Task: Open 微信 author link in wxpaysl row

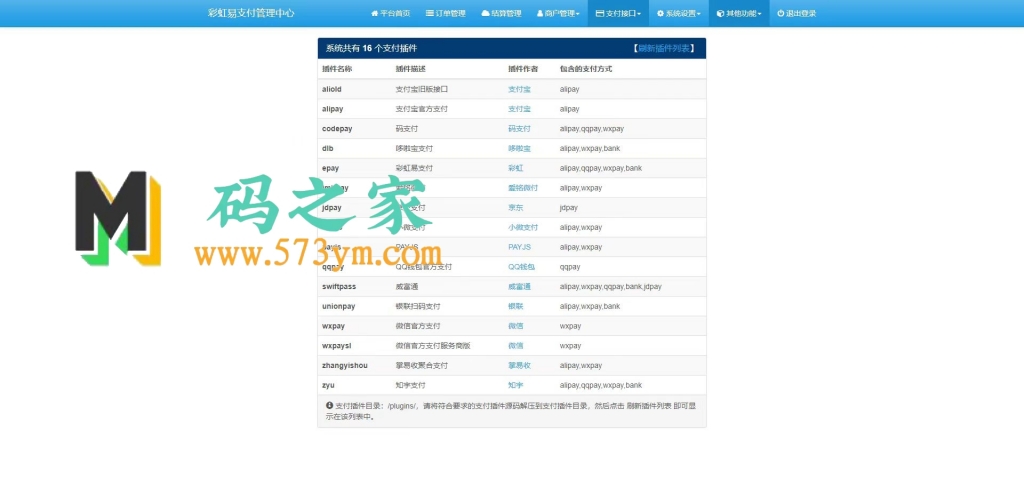Action: tap(515, 345)
